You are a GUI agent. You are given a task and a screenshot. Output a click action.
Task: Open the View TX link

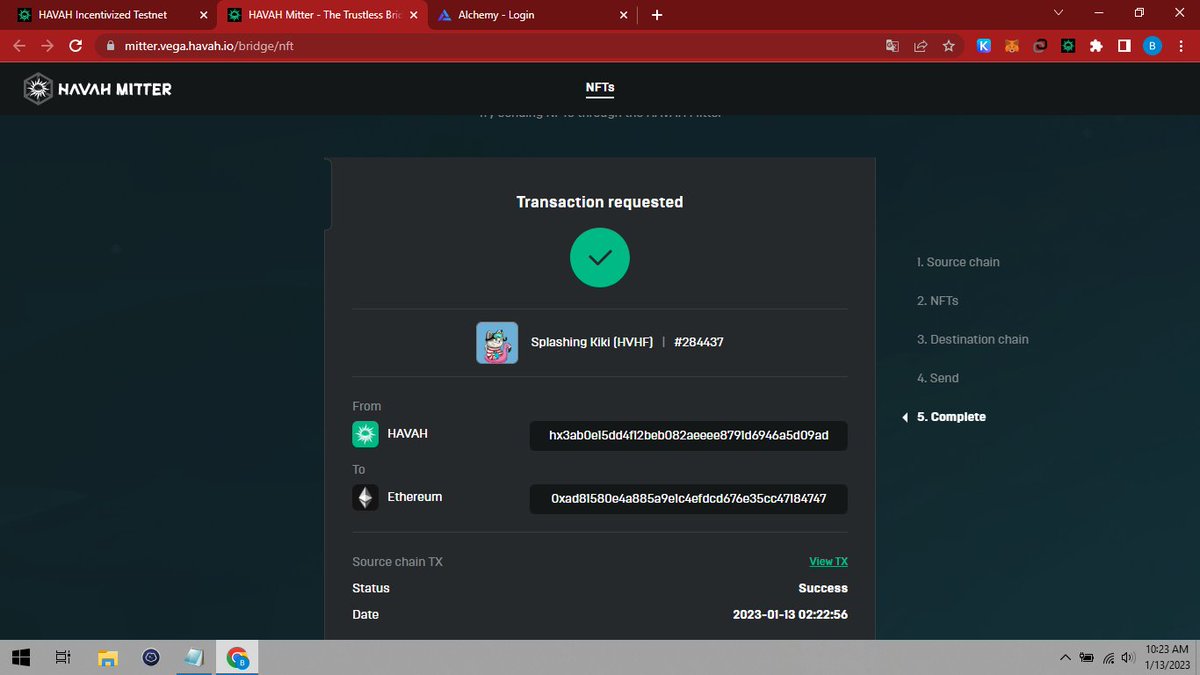828,562
